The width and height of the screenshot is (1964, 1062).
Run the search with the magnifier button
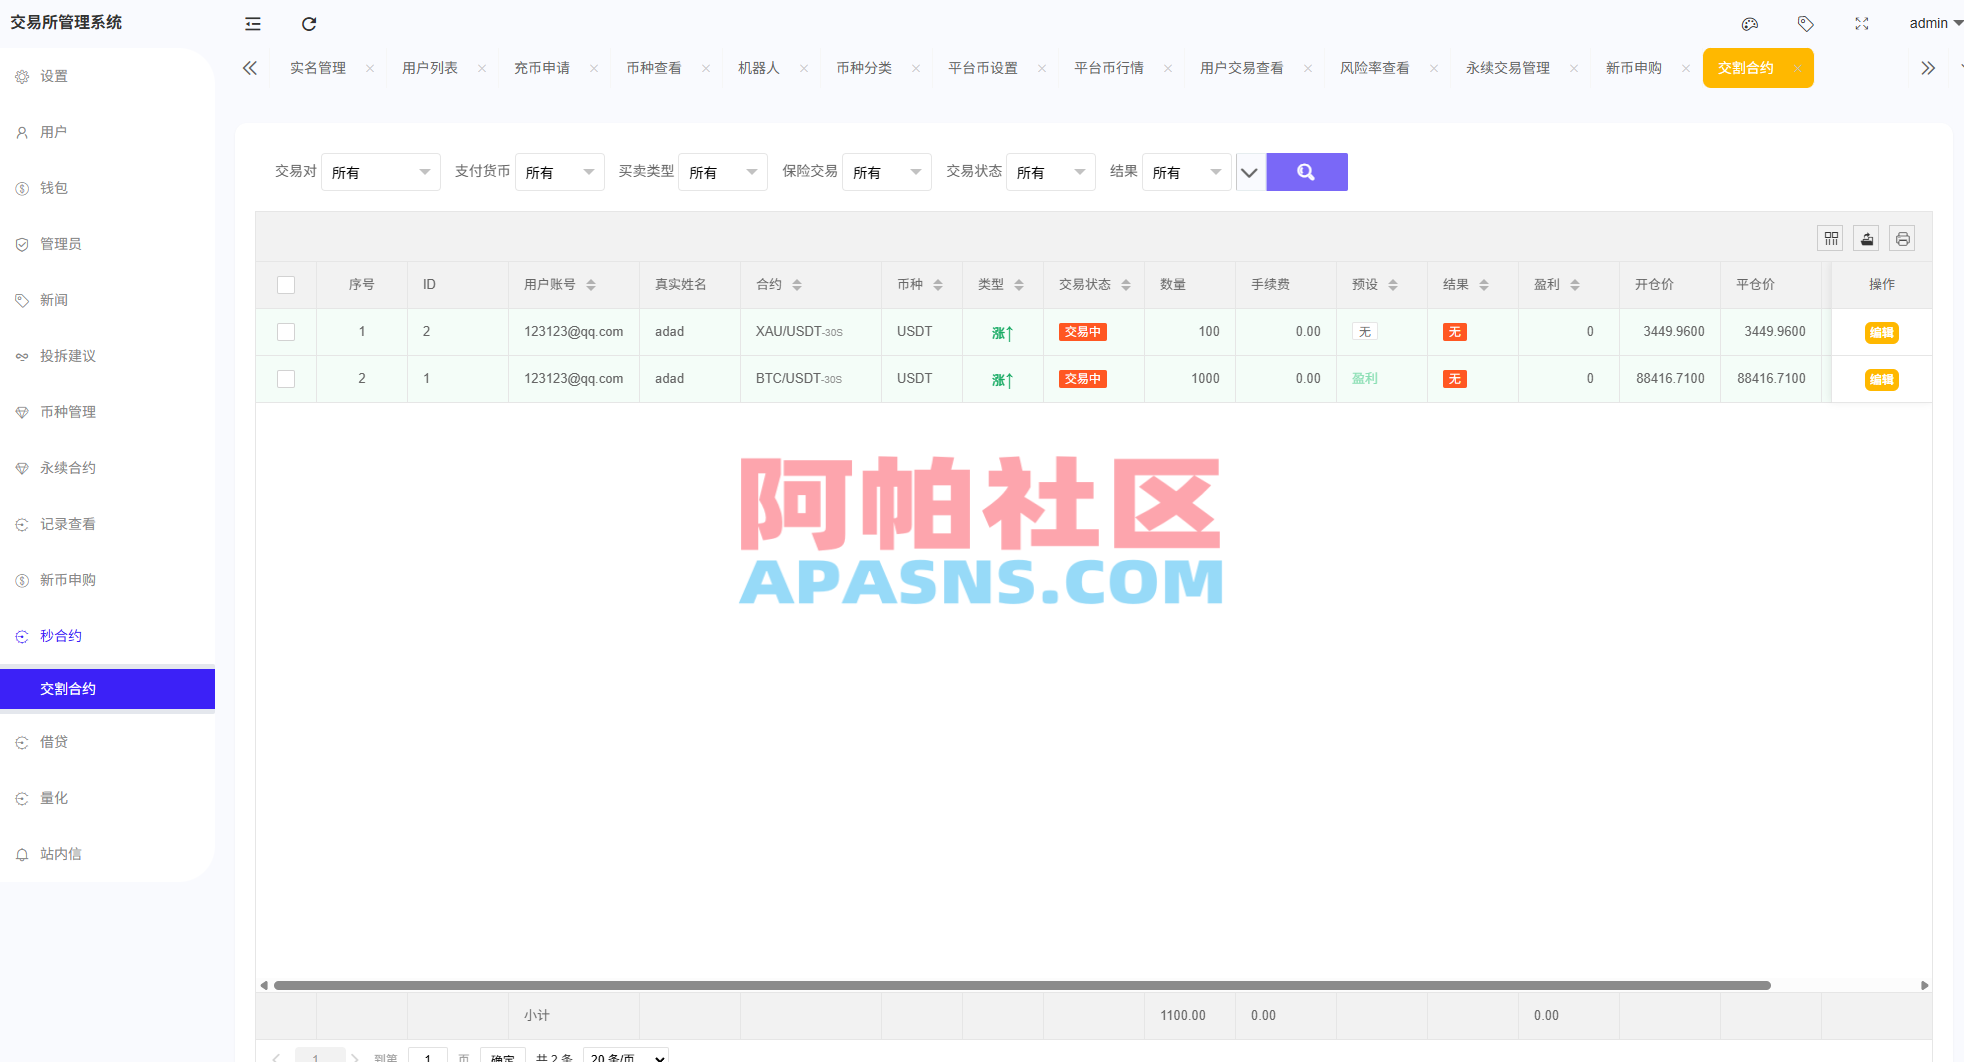(1306, 171)
